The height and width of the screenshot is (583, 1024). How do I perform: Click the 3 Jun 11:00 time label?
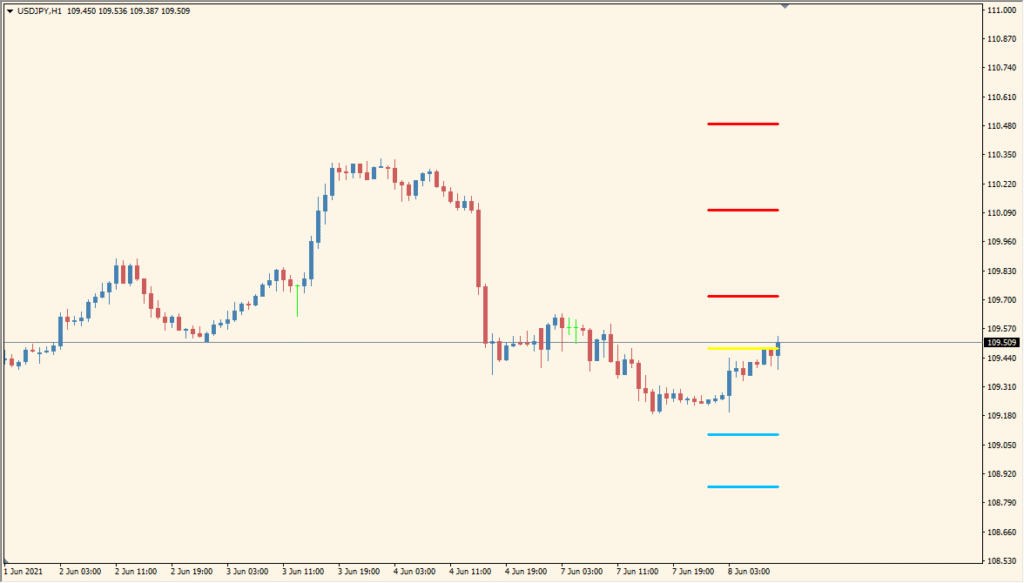pyautogui.click(x=303, y=571)
